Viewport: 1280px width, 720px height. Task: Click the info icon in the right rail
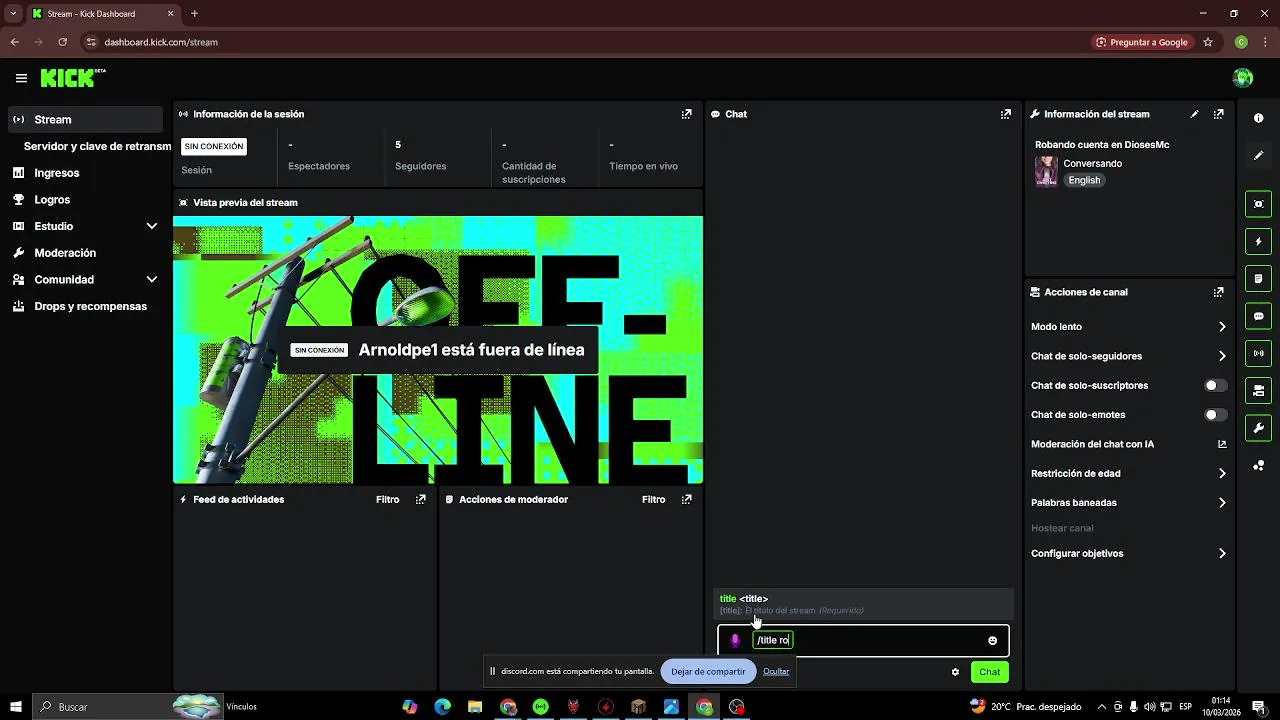point(1258,118)
